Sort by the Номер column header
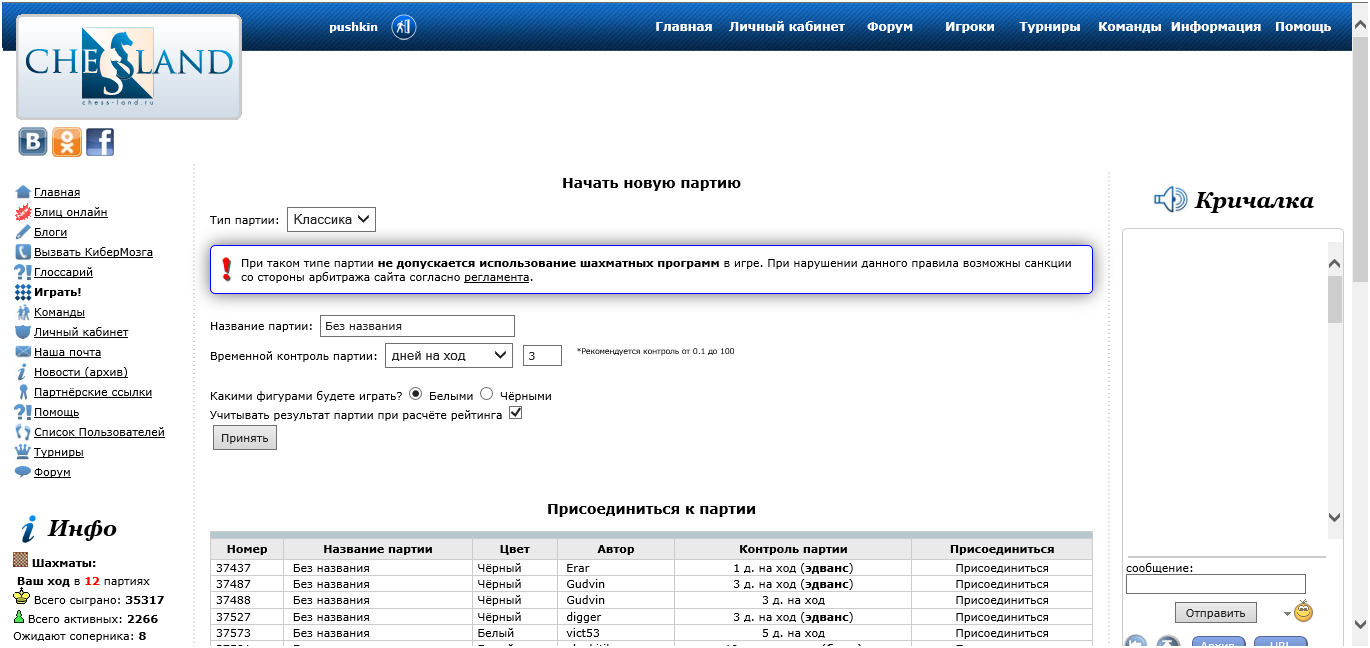This screenshot has height=648, width=1370. click(247, 549)
